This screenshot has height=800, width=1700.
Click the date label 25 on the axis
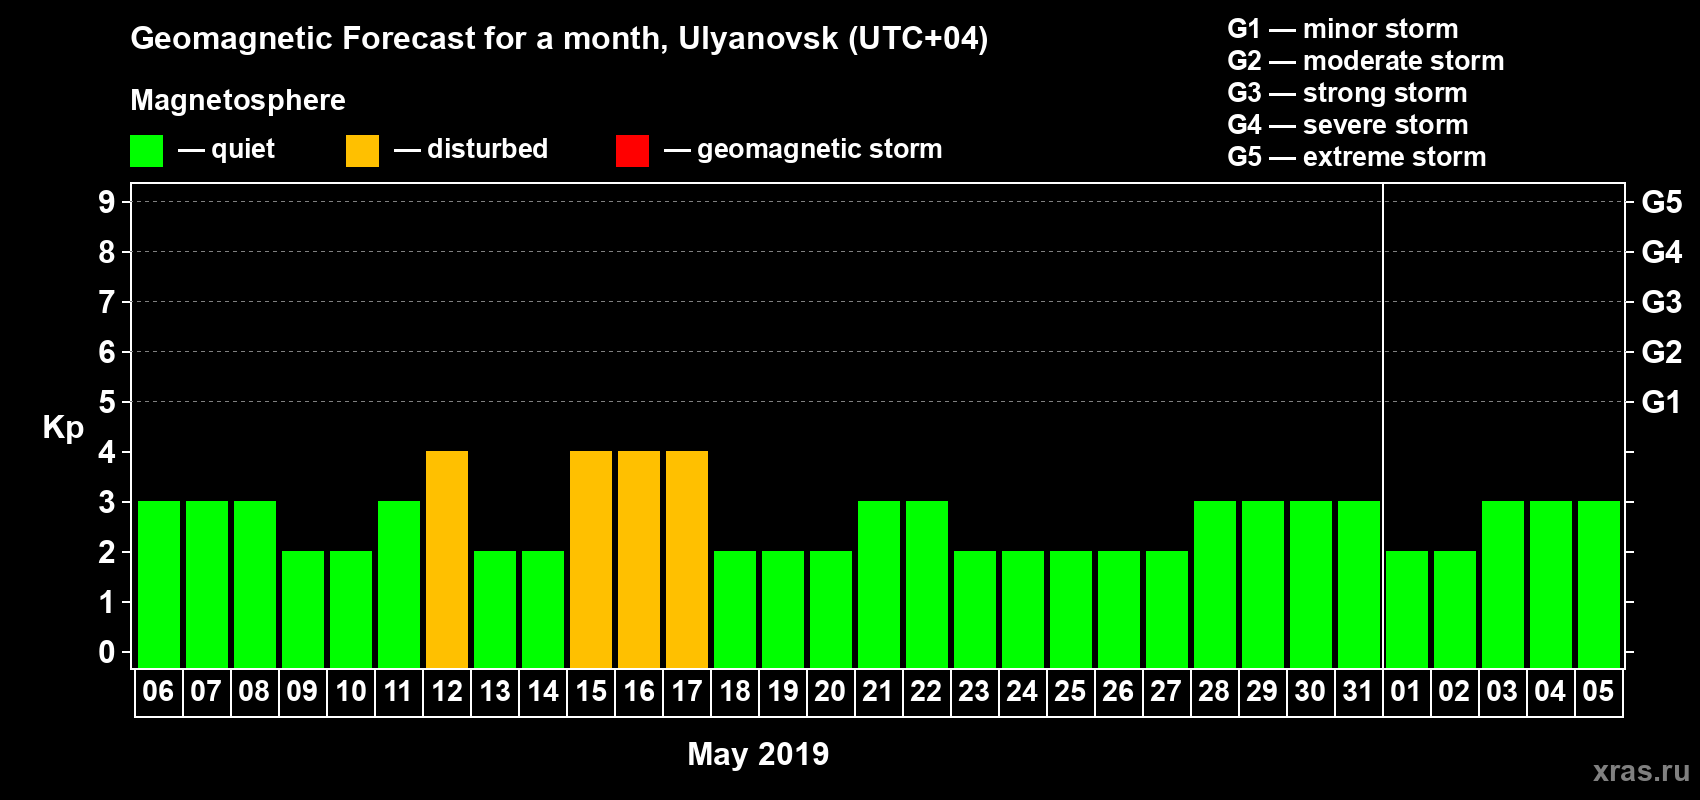click(1070, 691)
